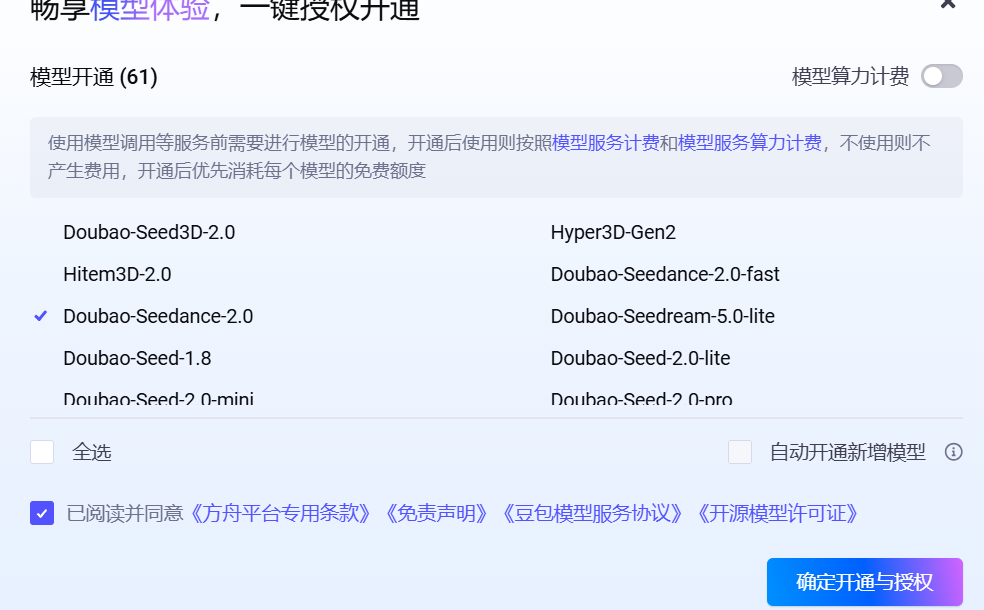Image resolution: width=984 pixels, height=610 pixels.
Task: Open 《开源模型许可证》 link
Action: click(778, 513)
